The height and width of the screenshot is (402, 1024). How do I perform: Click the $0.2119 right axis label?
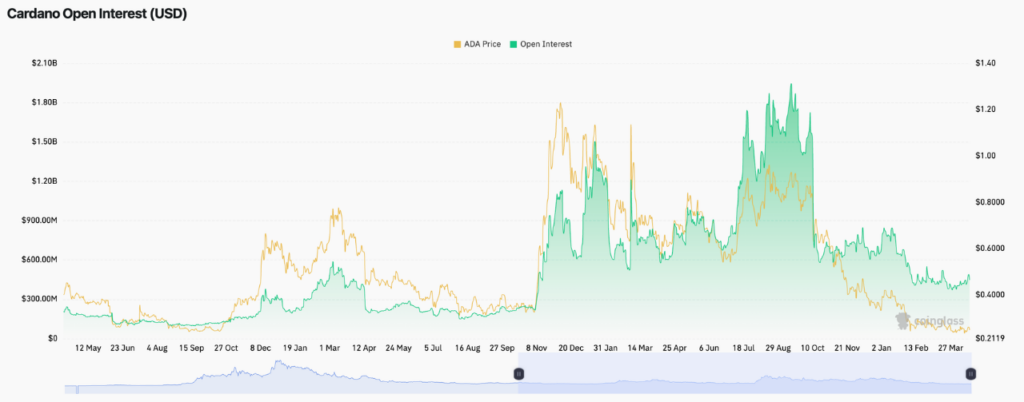pos(990,338)
